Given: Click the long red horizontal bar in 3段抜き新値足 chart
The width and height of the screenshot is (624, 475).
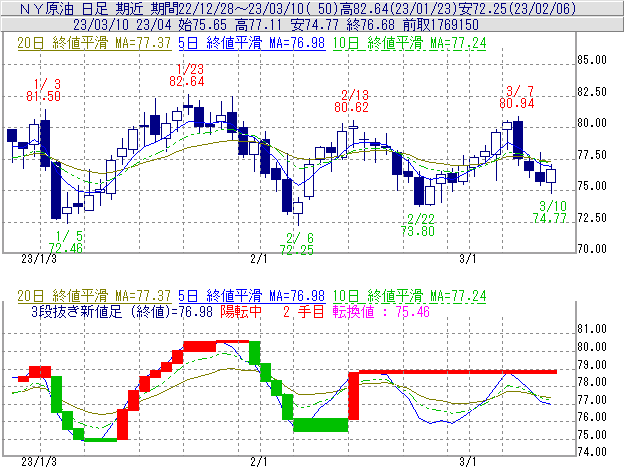Looking at the screenshot, I should [x=458, y=372].
